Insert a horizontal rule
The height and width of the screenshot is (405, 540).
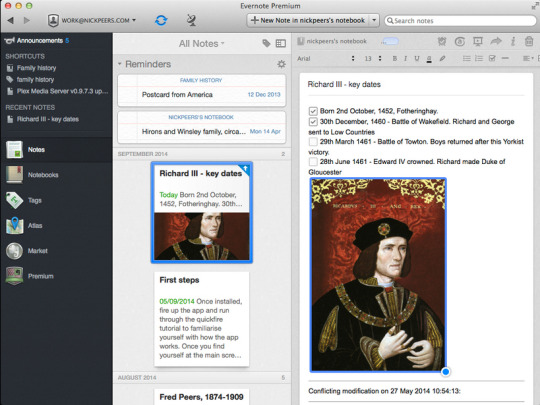point(505,59)
